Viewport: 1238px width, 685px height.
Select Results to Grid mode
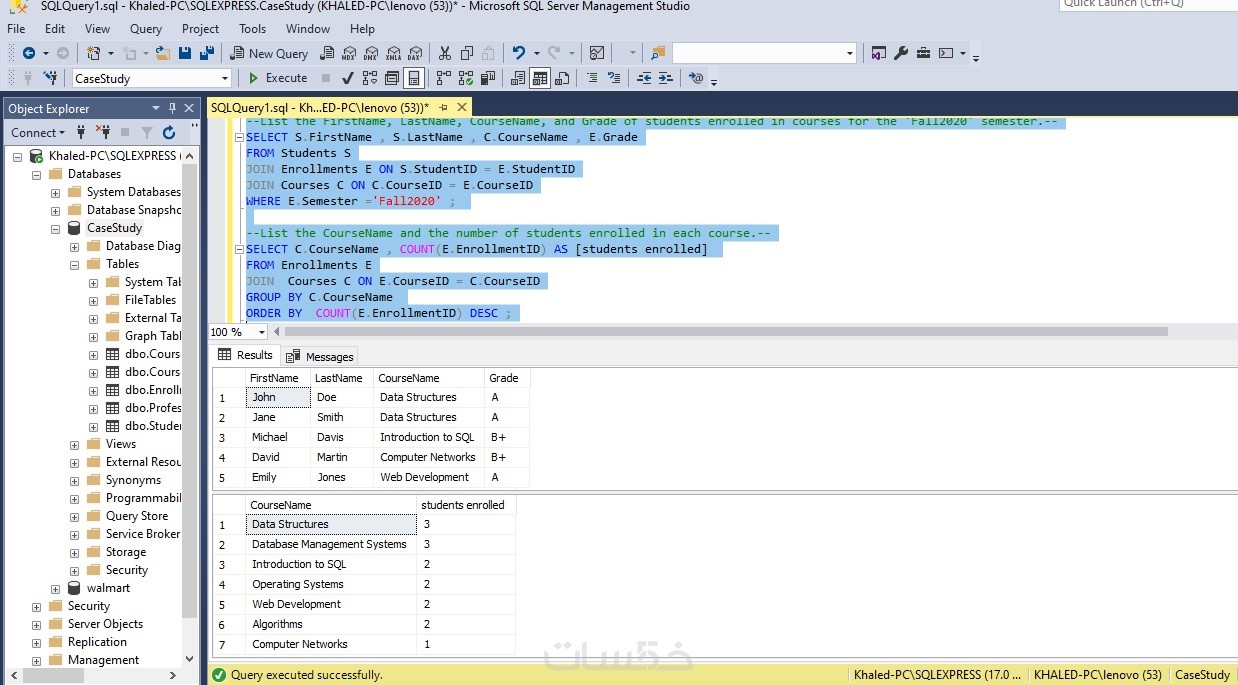(x=539, y=78)
